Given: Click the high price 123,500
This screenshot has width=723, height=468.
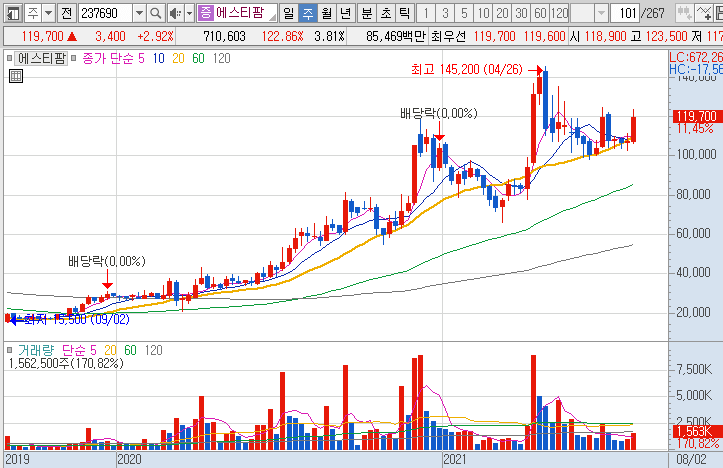Looking at the screenshot, I should 666,36.
